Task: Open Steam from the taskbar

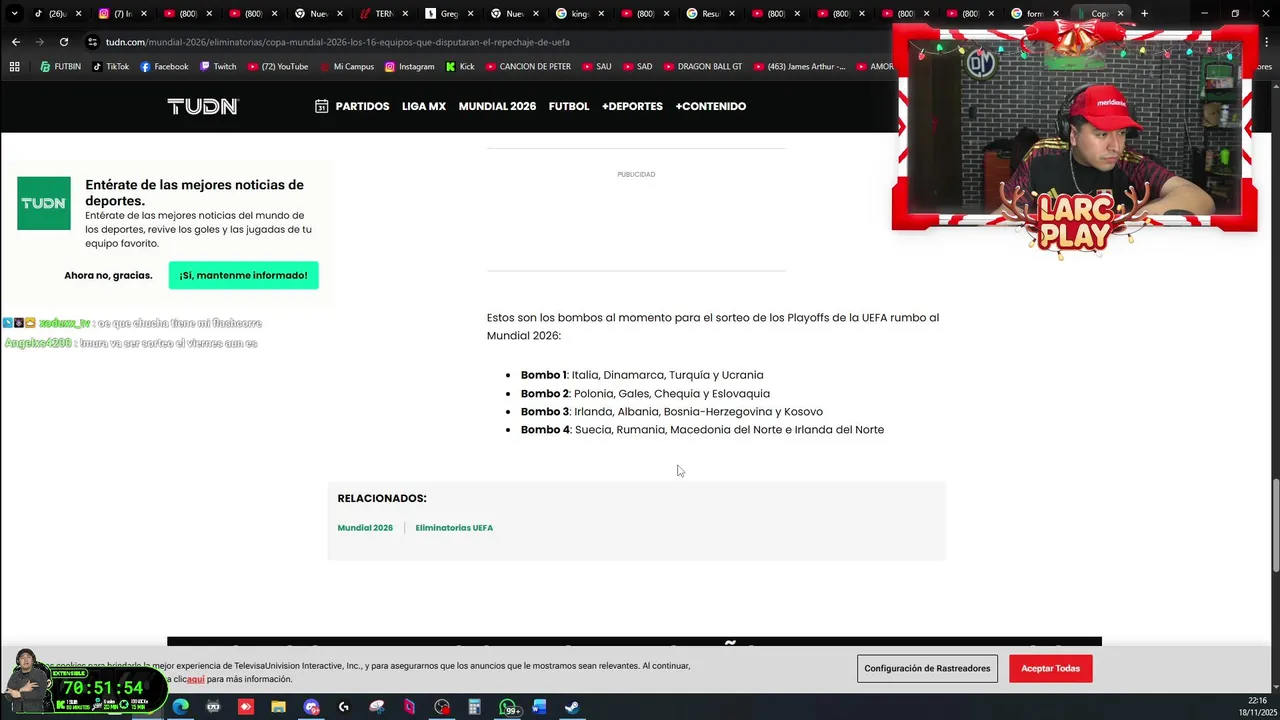Action: (572, 707)
